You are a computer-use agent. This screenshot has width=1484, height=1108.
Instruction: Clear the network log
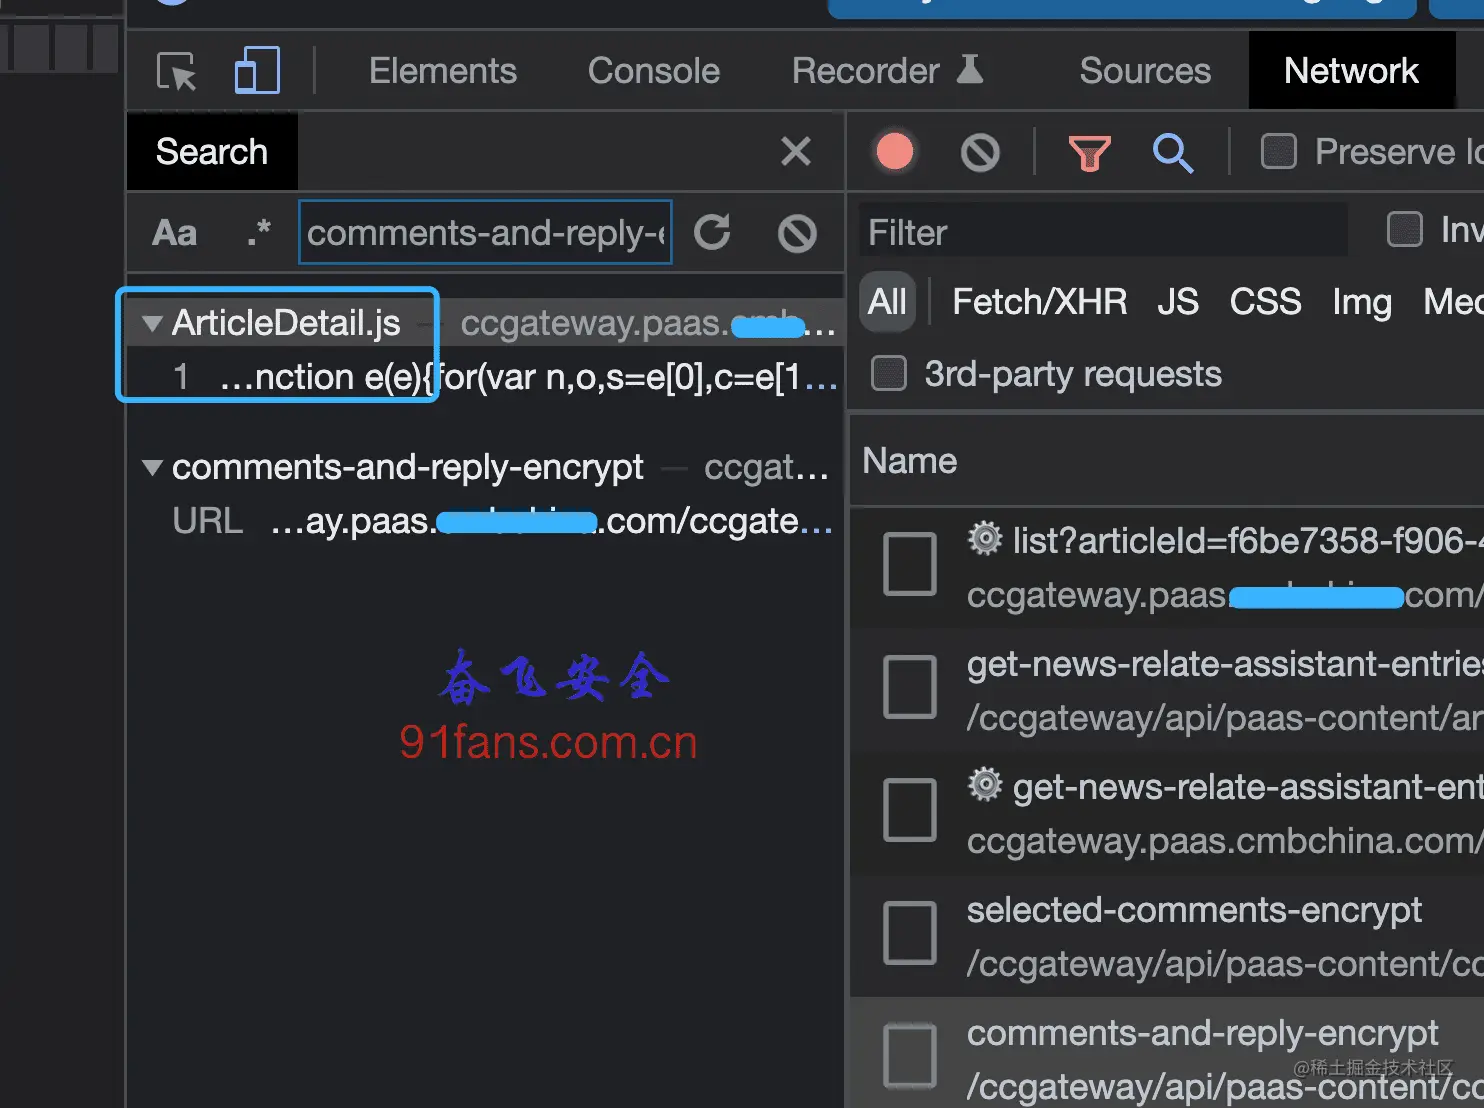click(x=980, y=153)
